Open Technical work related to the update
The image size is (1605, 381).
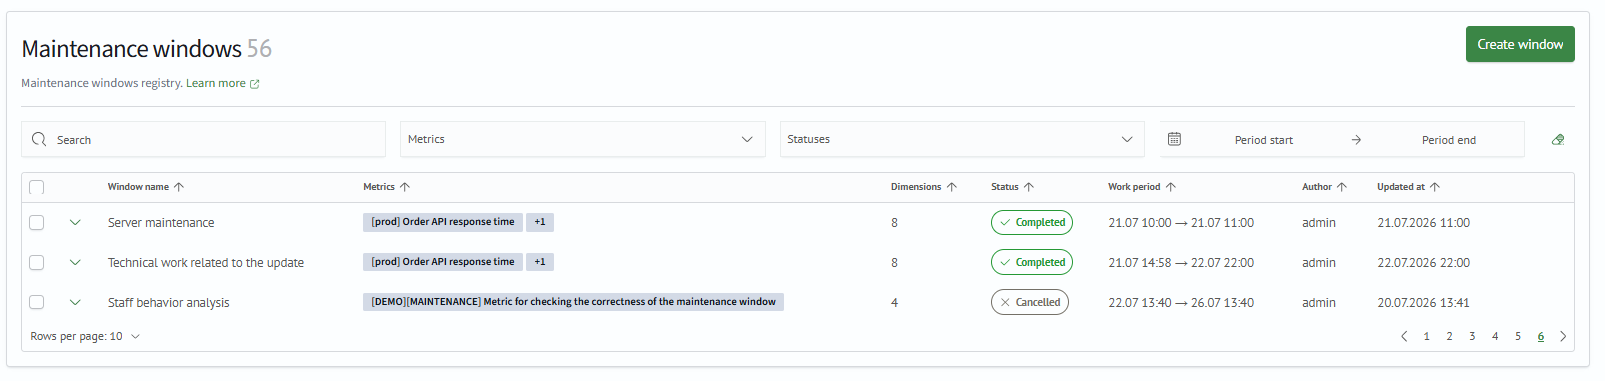tap(206, 263)
